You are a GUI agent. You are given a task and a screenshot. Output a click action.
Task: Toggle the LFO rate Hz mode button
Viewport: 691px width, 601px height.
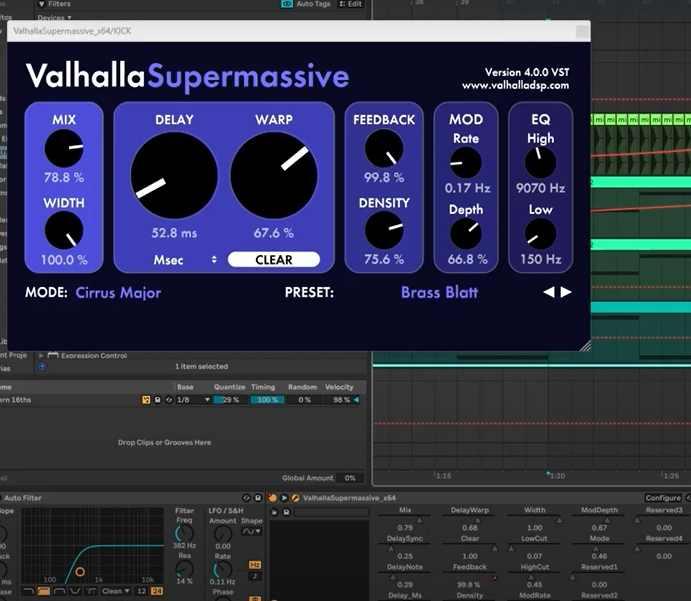256,563
